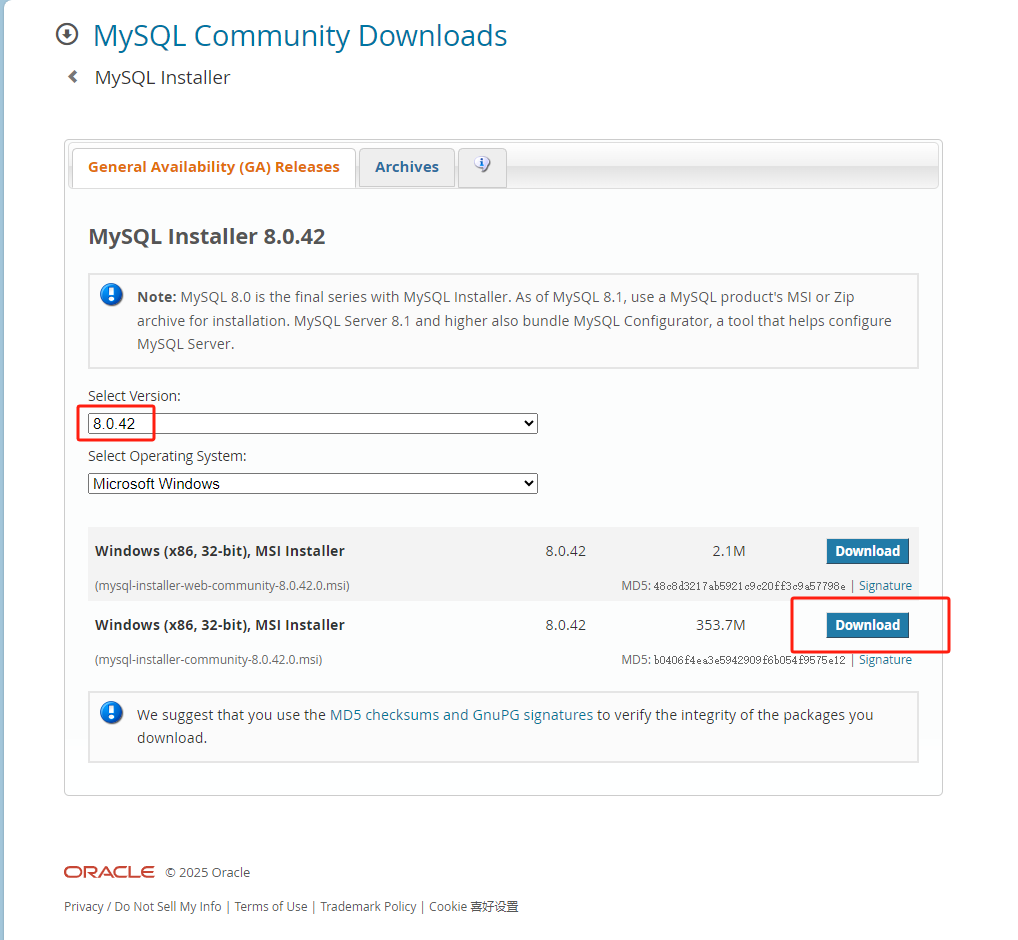Open Signature link for mysql-installer-community-8.0.42.0.msi
This screenshot has width=1018, height=940.
point(885,660)
